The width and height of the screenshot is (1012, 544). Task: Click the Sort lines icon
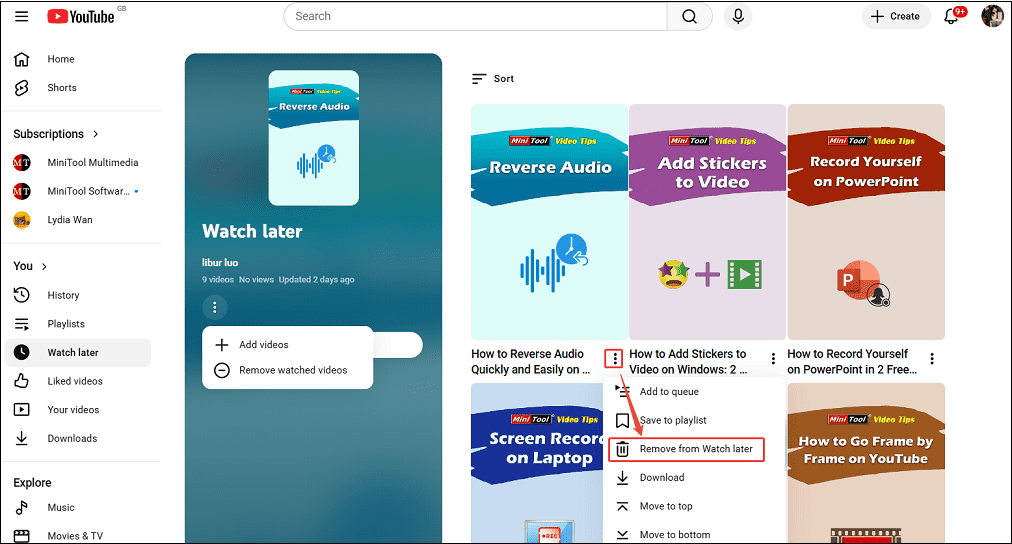tap(478, 79)
